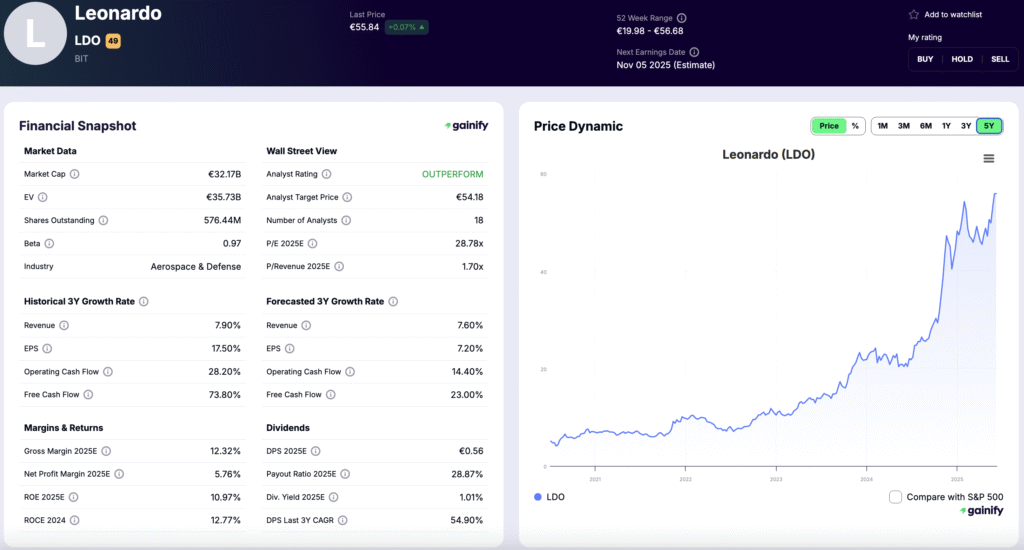Enable Compare with S&P 500 checkbox
1024x550 pixels.
pyautogui.click(x=895, y=497)
